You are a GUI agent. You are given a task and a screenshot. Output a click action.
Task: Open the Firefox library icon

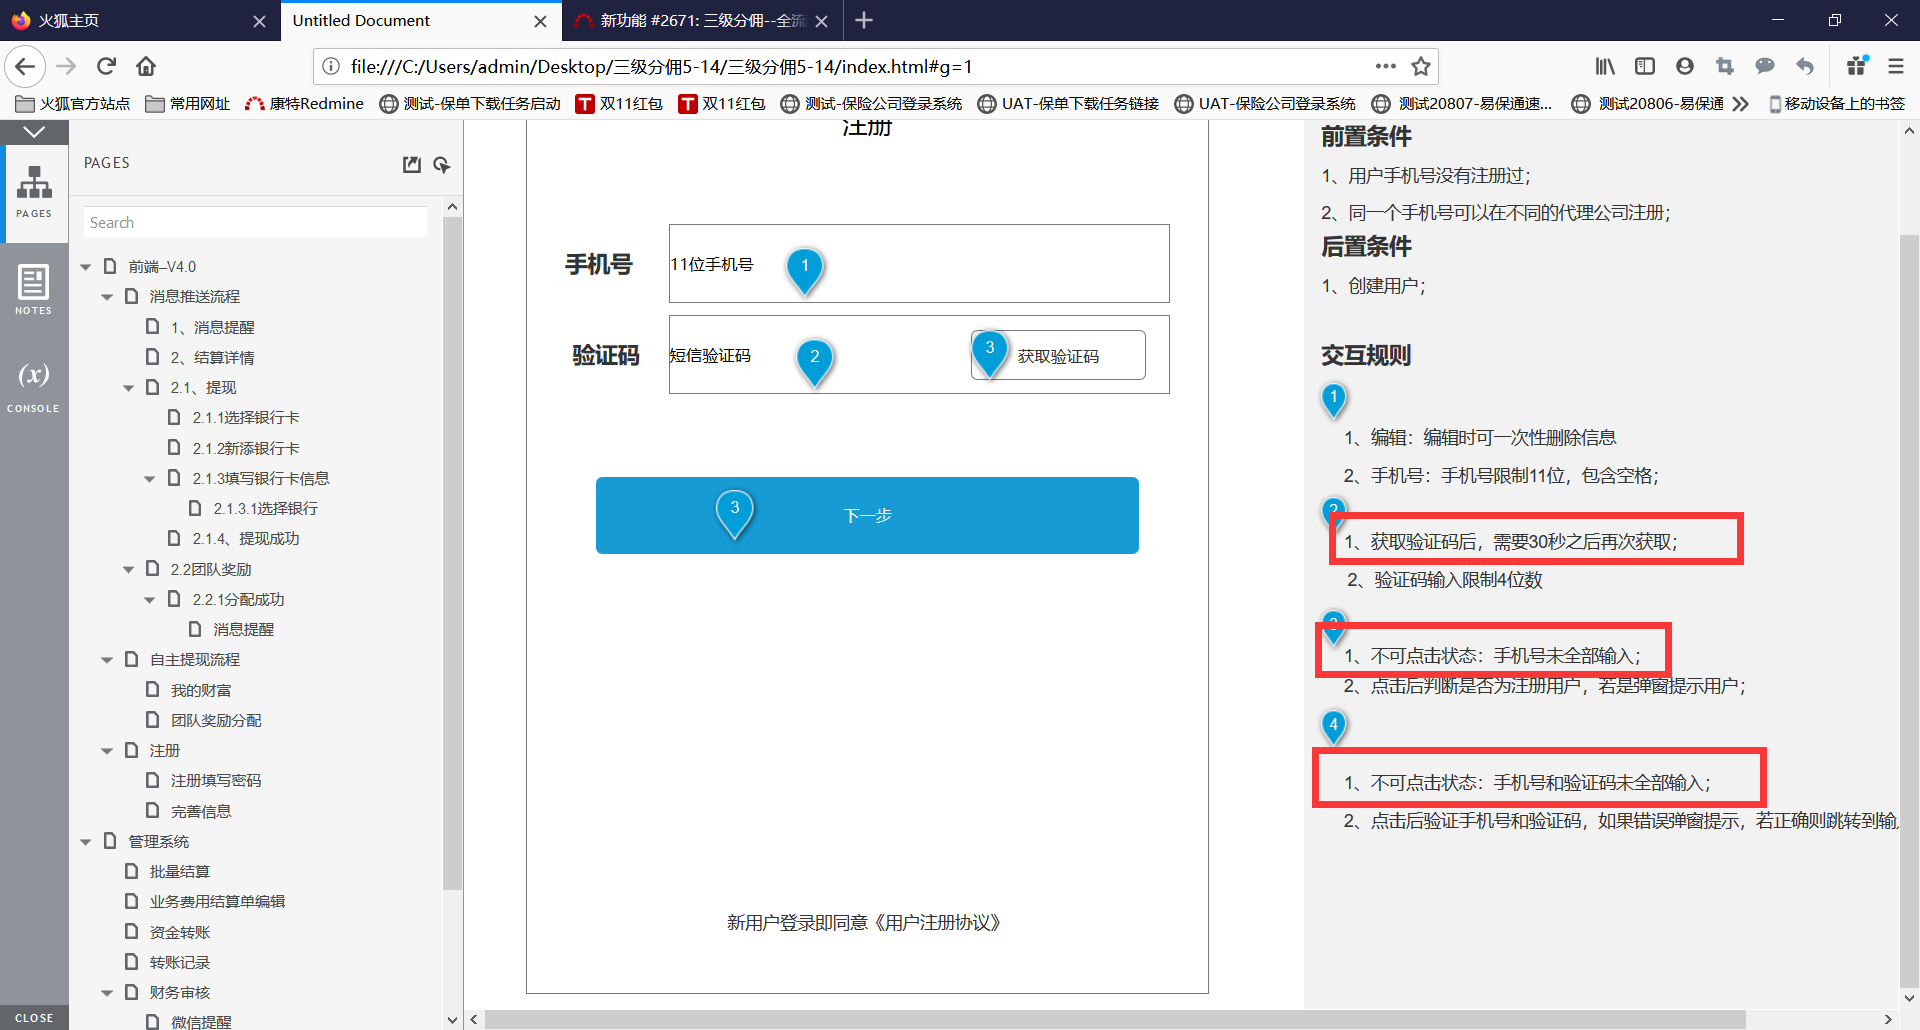[x=1605, y=66]
